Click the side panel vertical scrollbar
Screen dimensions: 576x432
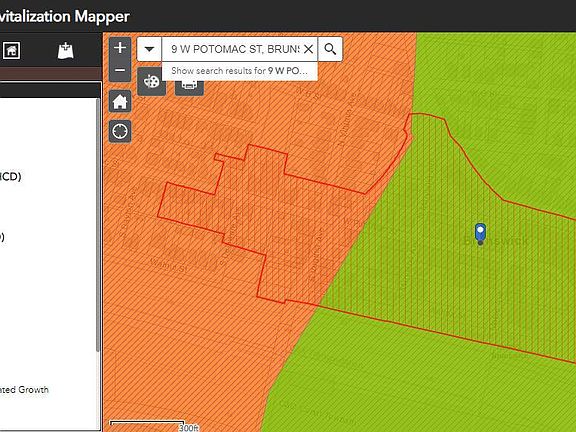[98, 224]
